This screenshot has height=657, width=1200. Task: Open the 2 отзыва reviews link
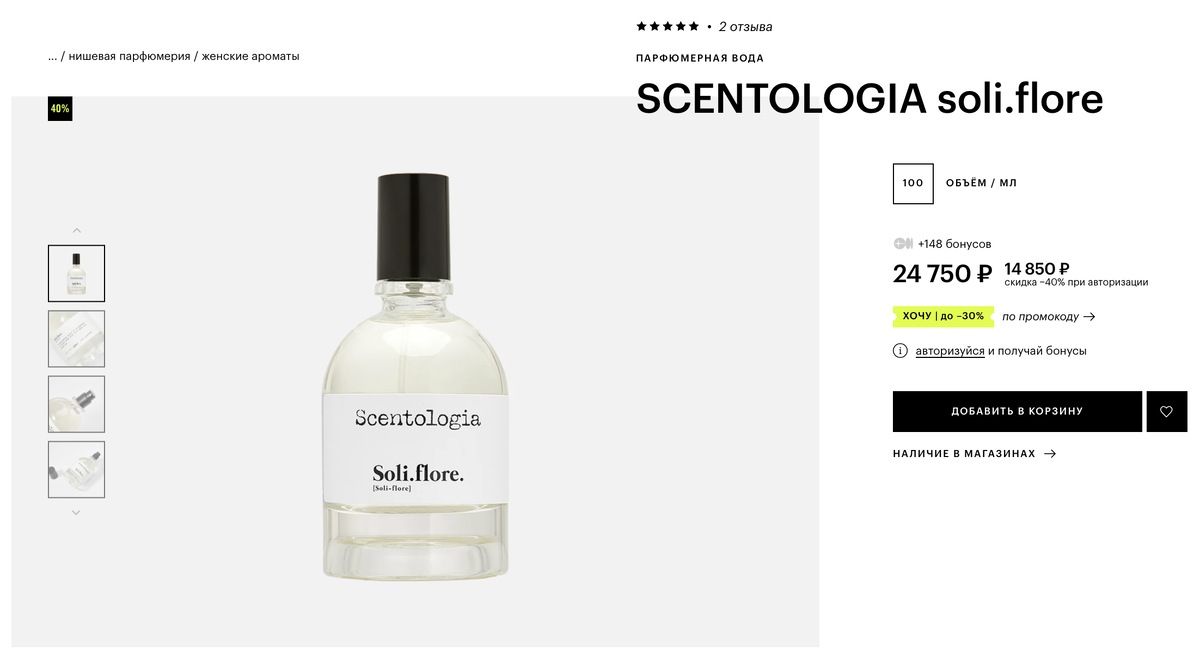click(x=746, y=27)
